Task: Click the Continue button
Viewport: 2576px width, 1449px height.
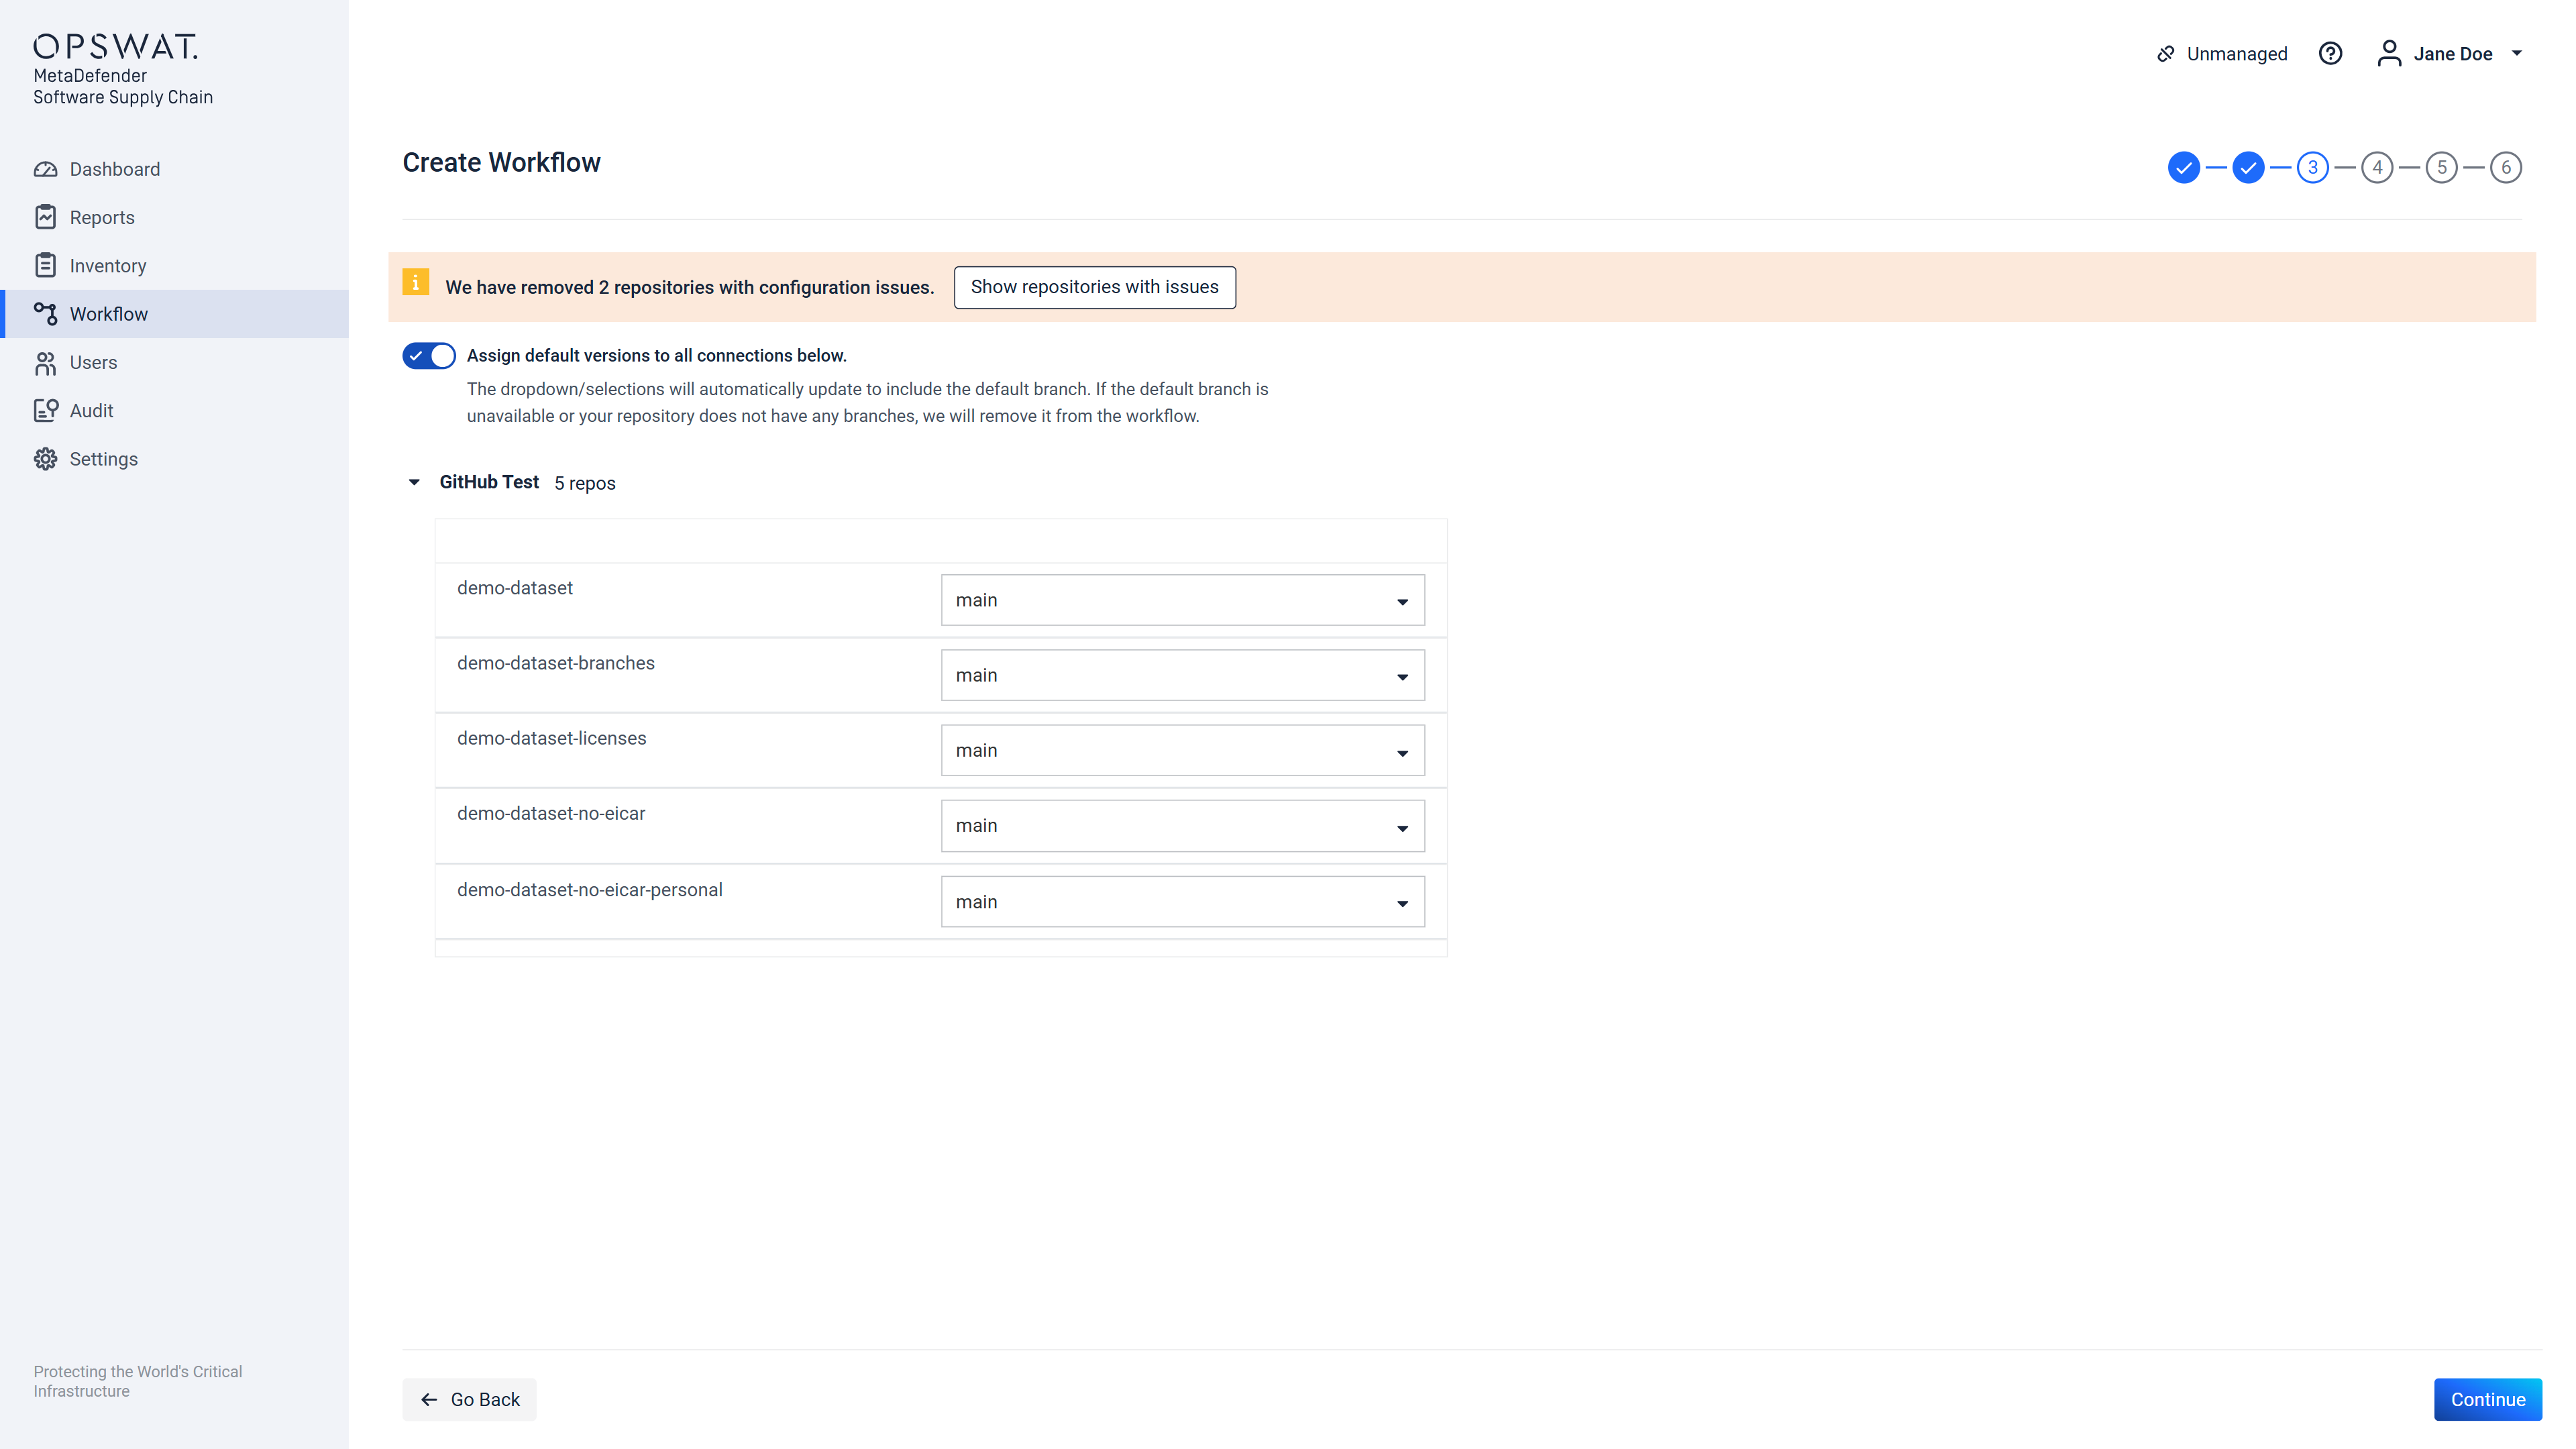Action: click(2487, 1399)
